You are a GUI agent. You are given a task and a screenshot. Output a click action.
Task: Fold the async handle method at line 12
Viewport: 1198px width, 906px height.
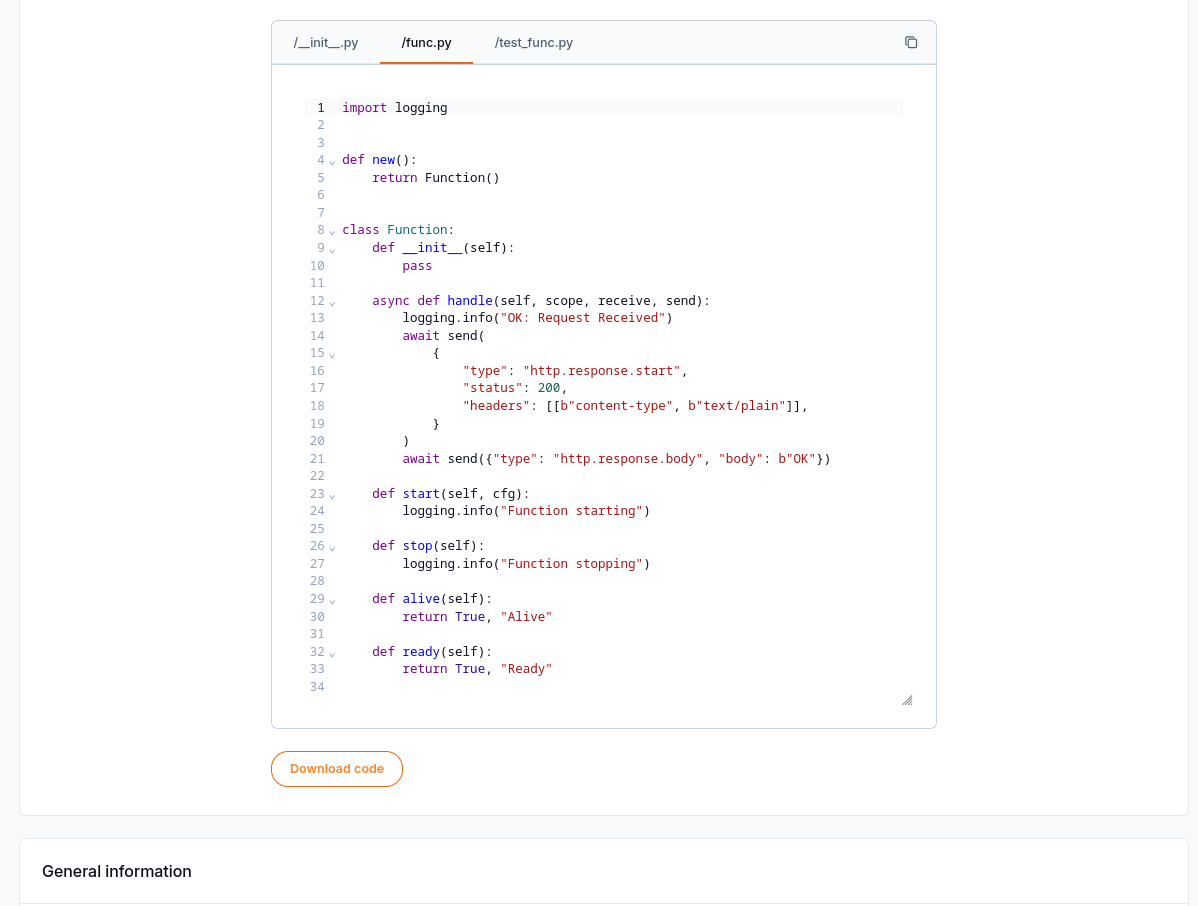332,303
